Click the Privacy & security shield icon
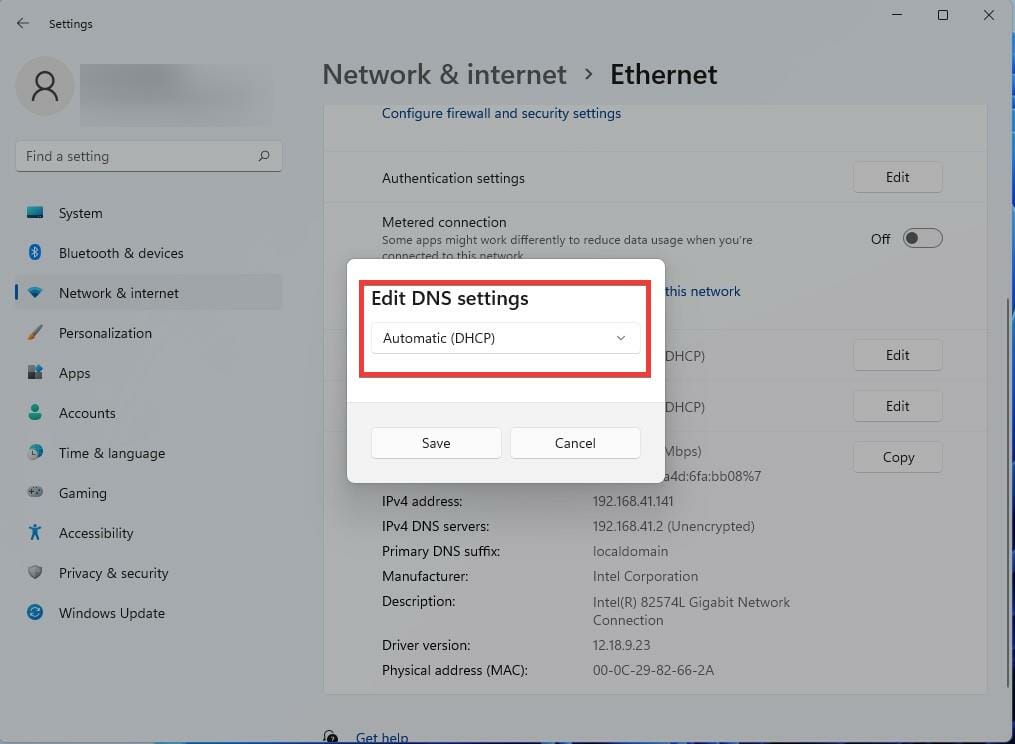The image size is (1015, 744). (35, 572)
